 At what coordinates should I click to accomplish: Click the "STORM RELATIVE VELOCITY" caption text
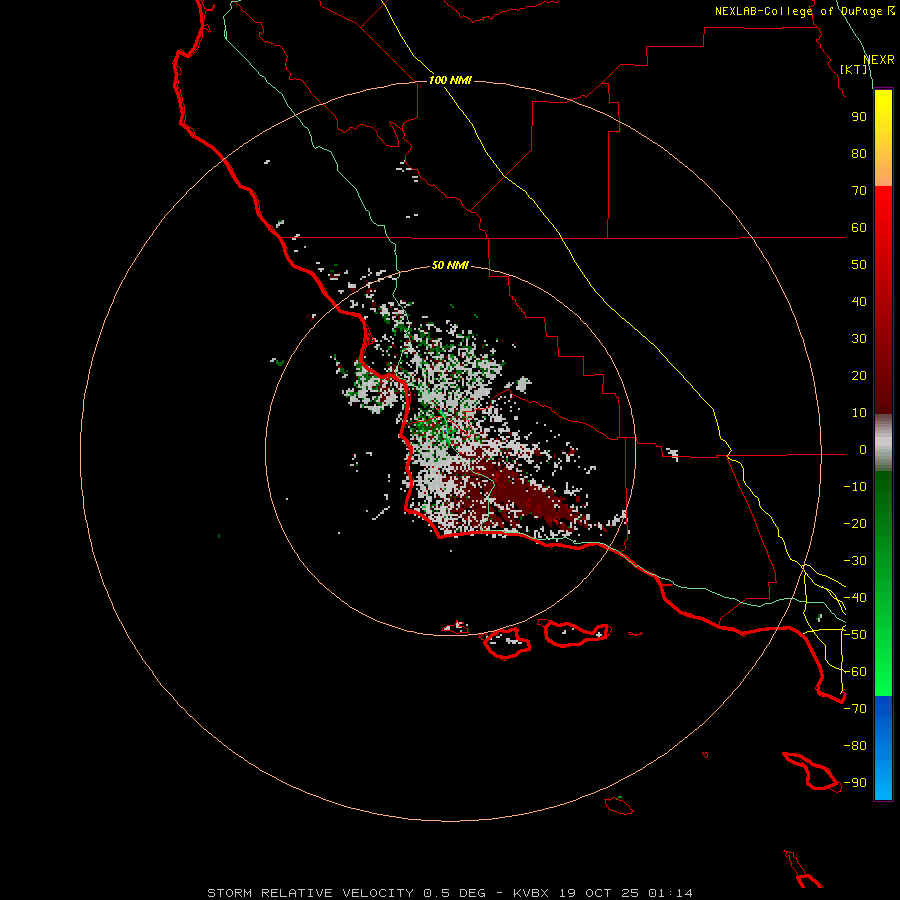pyautogui.click(x=310, y=893)
